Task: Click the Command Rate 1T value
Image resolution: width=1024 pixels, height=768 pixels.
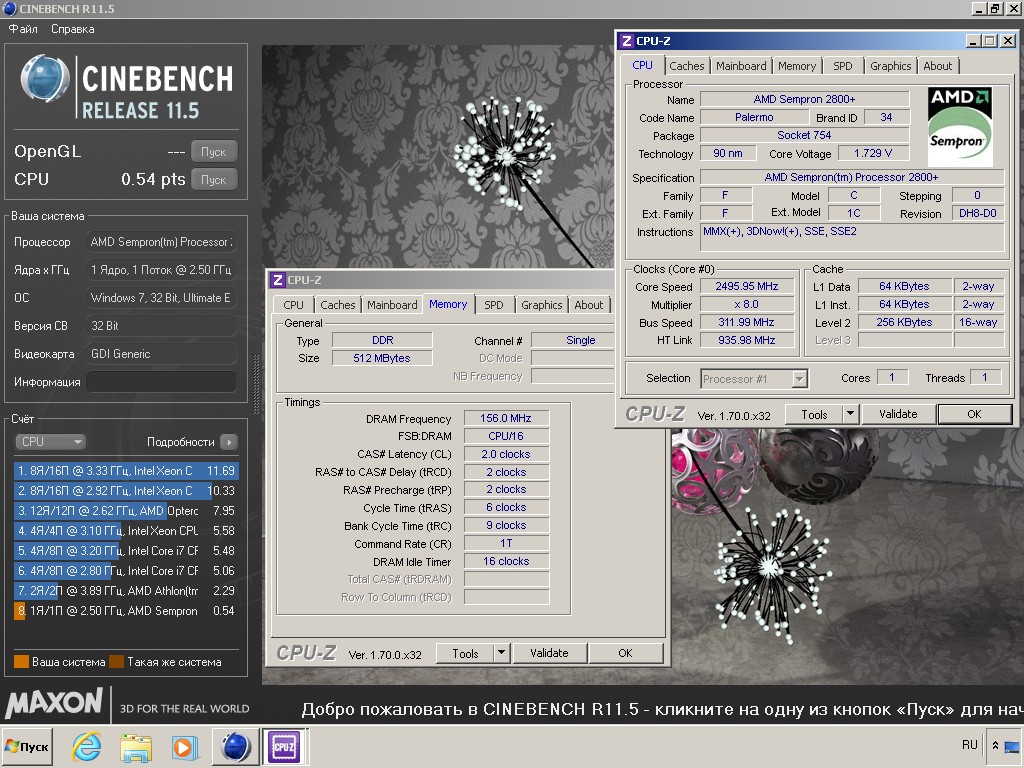Action: 506,543
